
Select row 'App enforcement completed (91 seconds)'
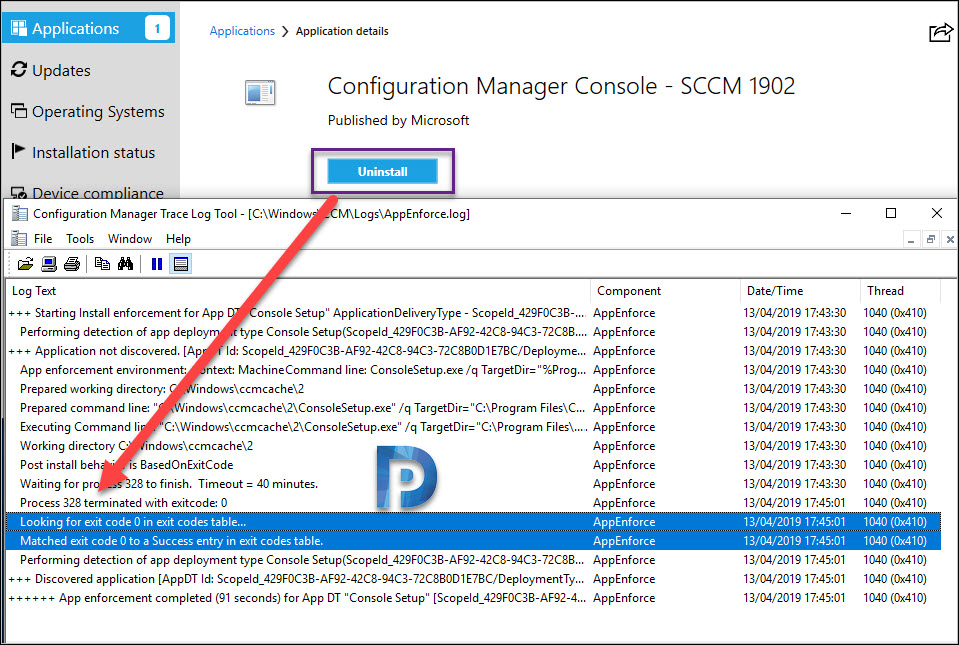(x=473, y=597)
